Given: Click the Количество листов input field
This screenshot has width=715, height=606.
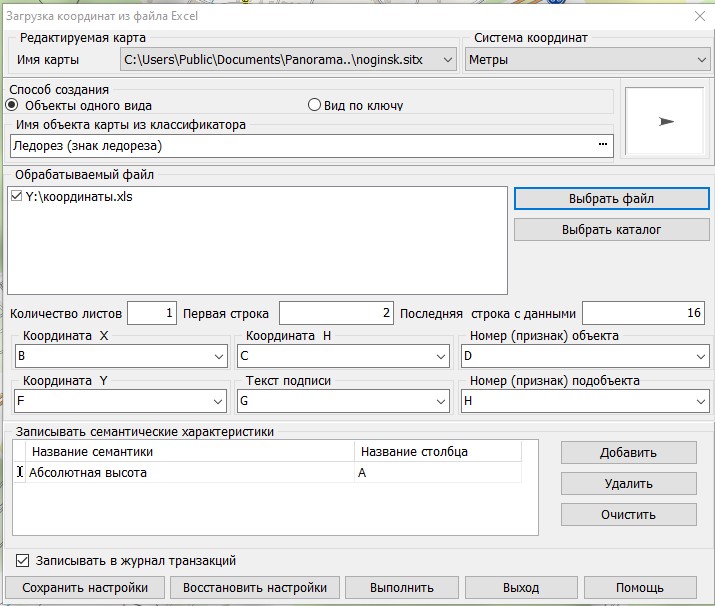Looking at the screenshot, I should click(x=152, y=313).
